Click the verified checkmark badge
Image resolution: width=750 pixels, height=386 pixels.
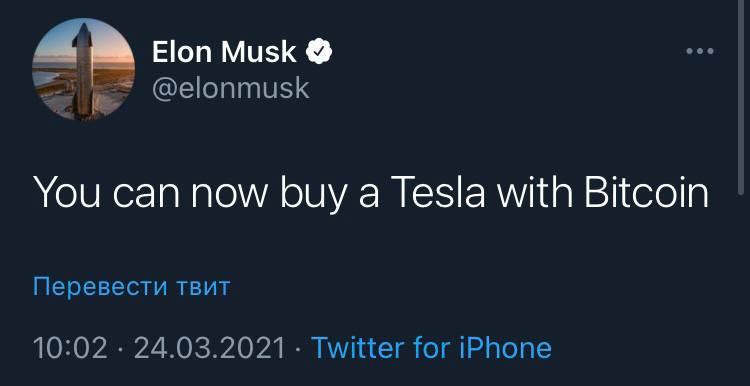[x=319, y=52]
